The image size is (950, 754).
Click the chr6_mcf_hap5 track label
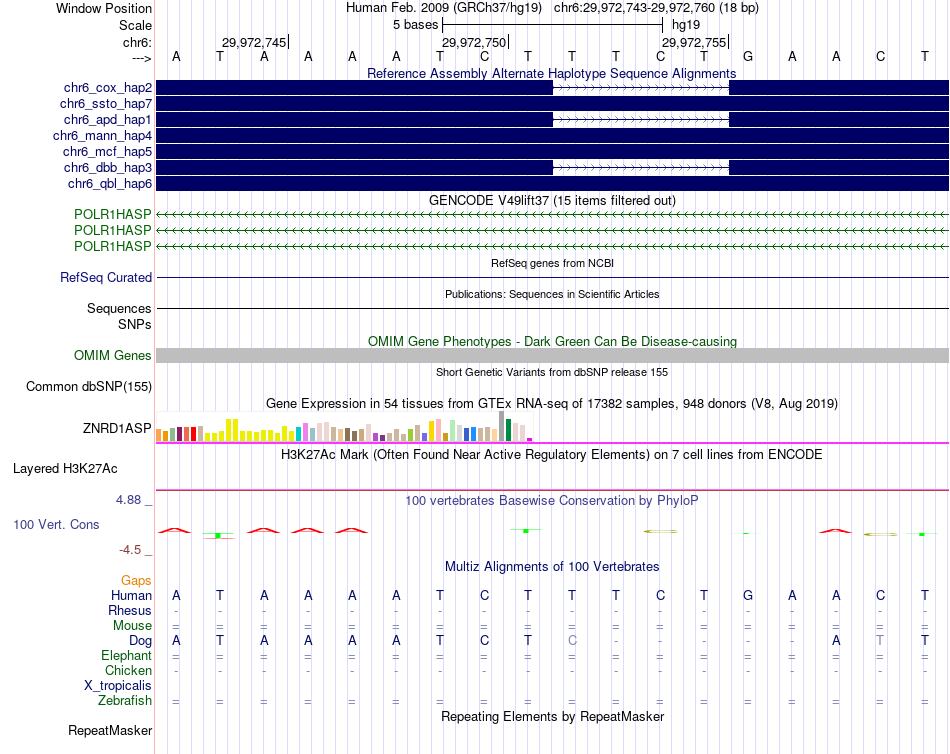[107, 152]
